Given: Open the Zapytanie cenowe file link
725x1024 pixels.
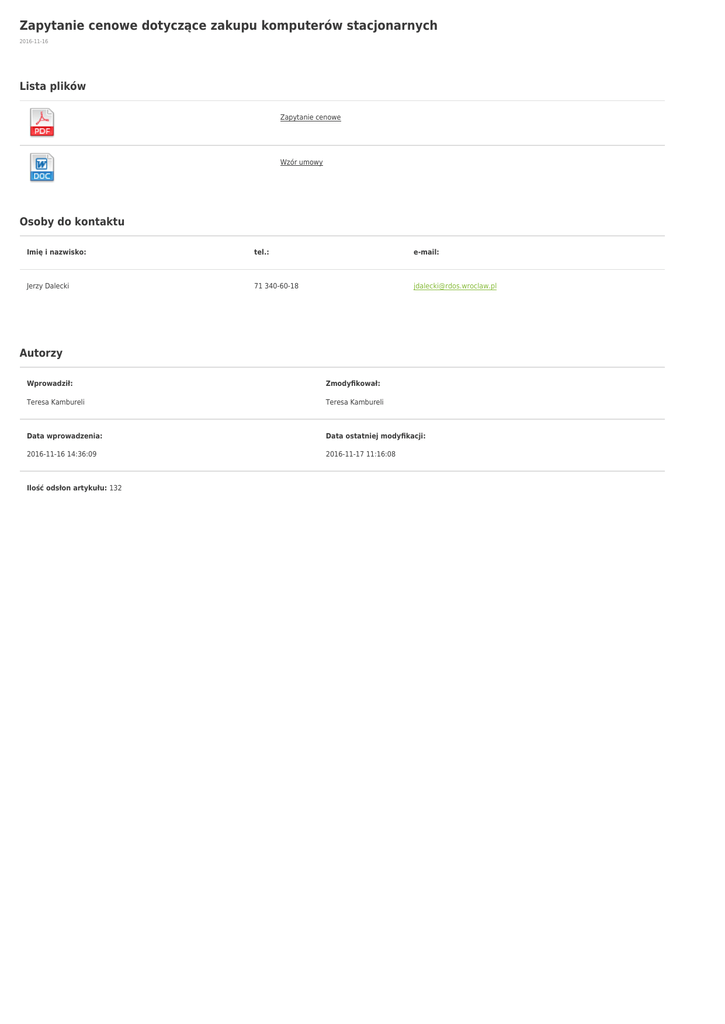Looking at the screenshot, I should [310, 118].
